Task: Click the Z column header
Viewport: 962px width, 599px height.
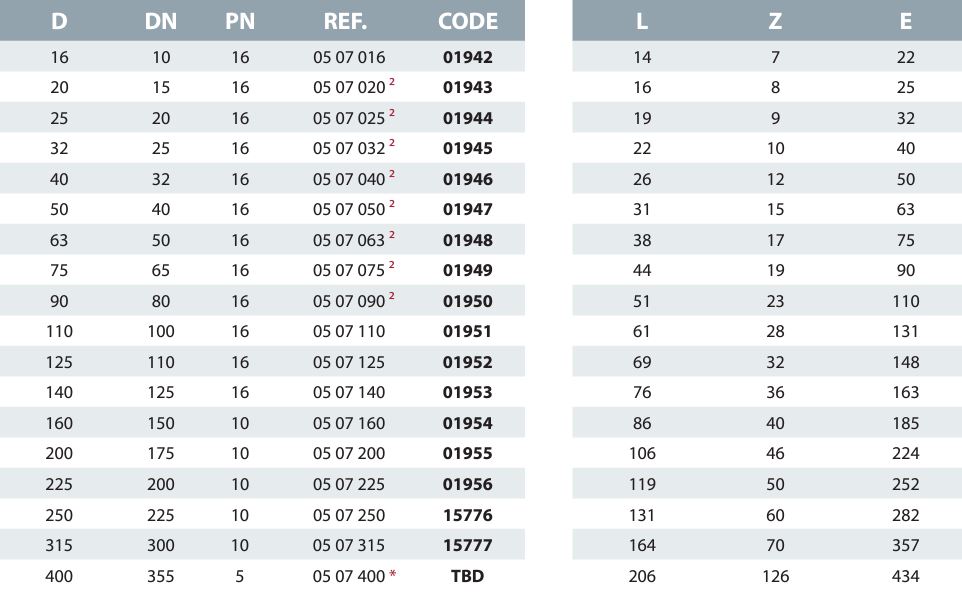Action: point(775,21)
